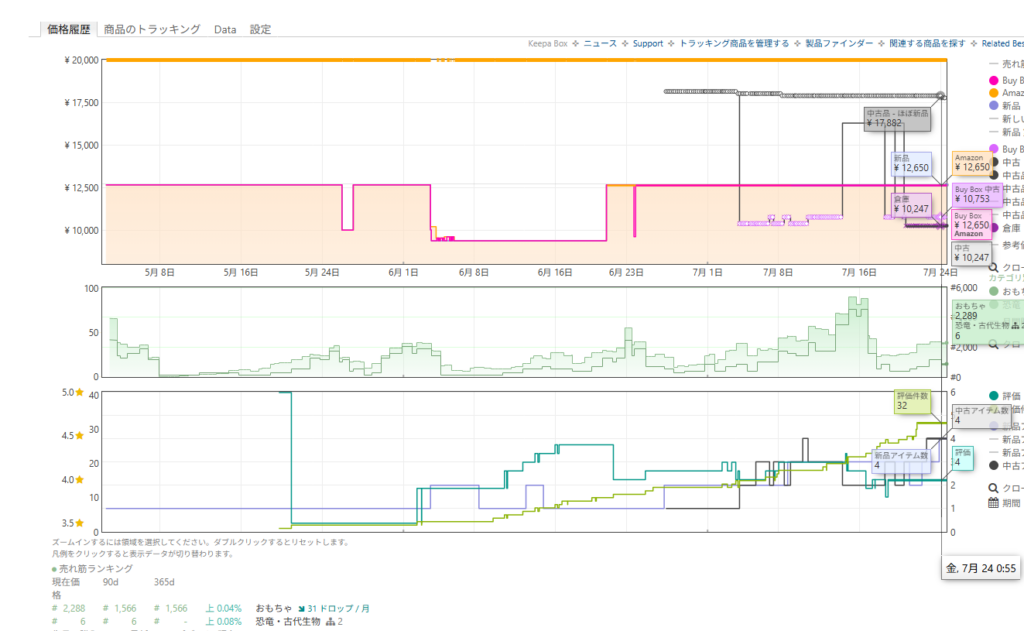The width and height of the screenshot is (1024, 631).
Task: Open the 商品のトラッキング tab
Action: point(152,29)
